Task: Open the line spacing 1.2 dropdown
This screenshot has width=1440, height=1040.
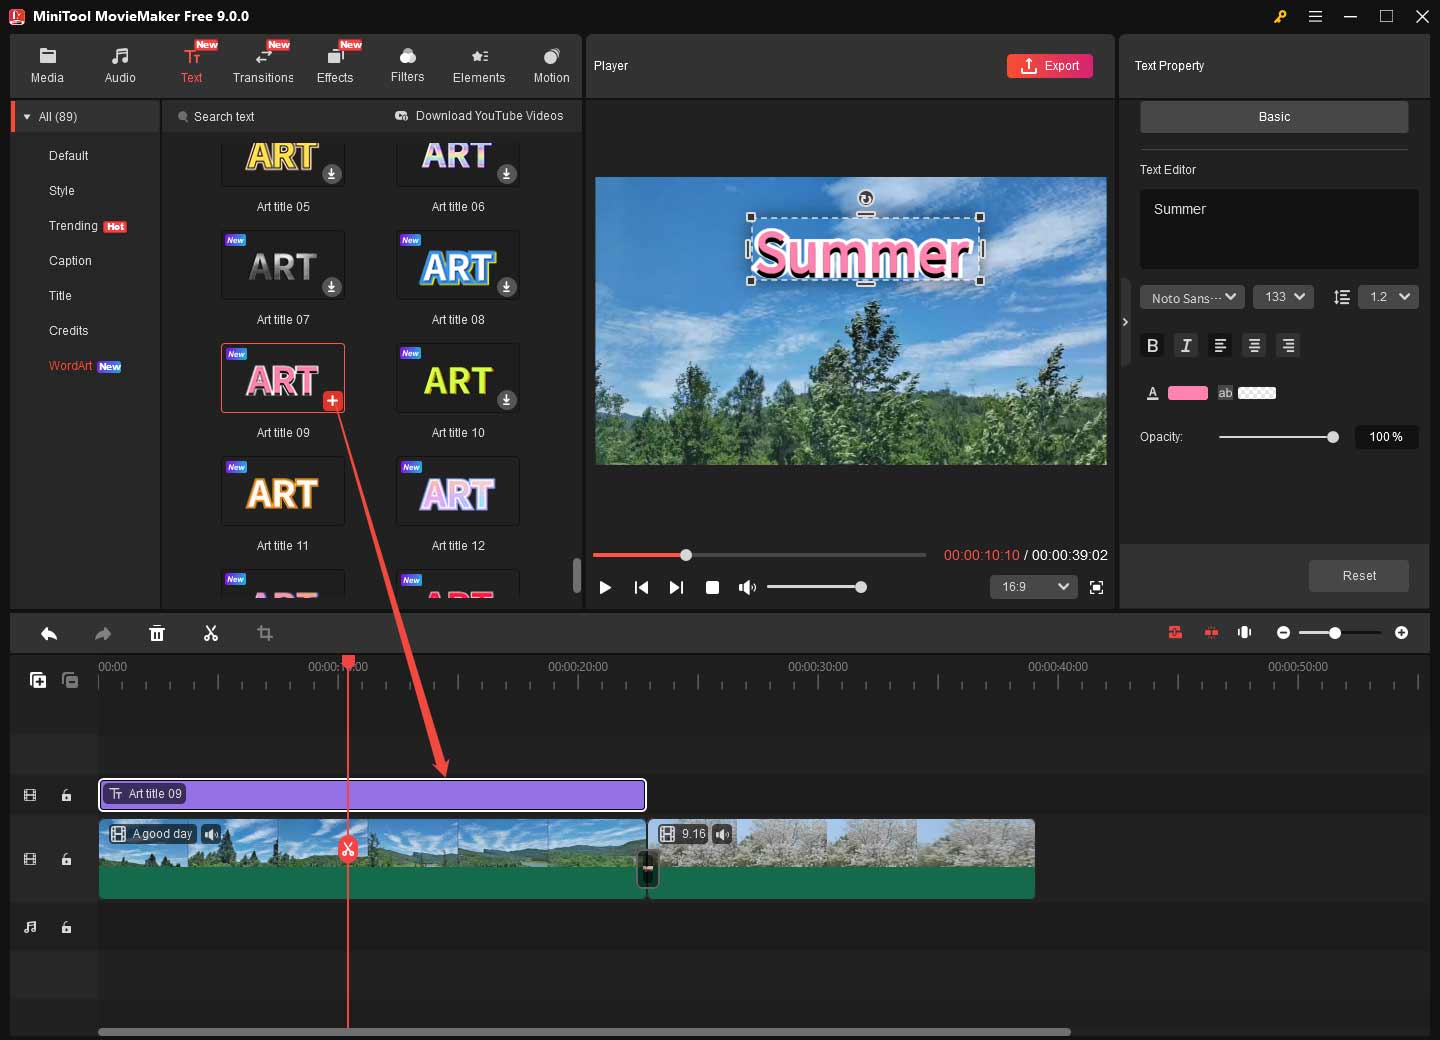Action: (x=1388, y=297)
